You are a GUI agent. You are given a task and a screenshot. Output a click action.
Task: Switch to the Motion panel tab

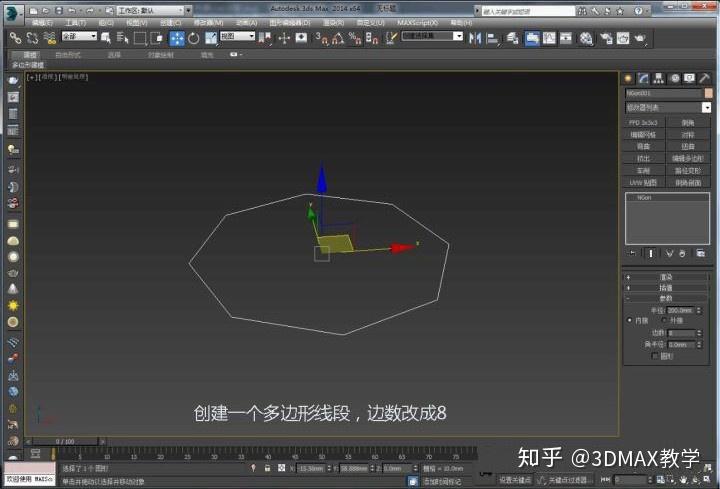pos(674,79)
